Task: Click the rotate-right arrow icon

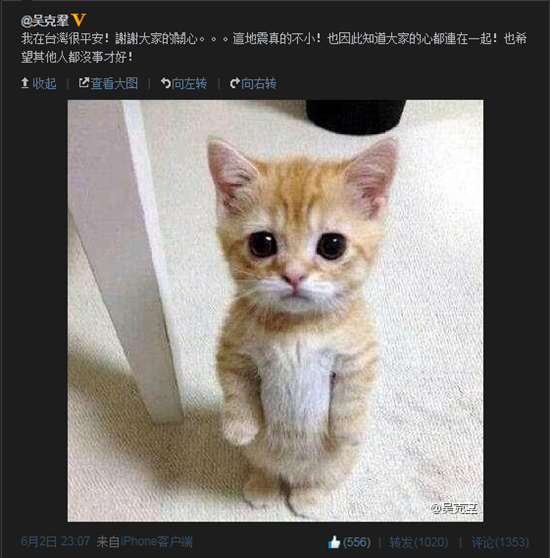Action: (235, 83)
